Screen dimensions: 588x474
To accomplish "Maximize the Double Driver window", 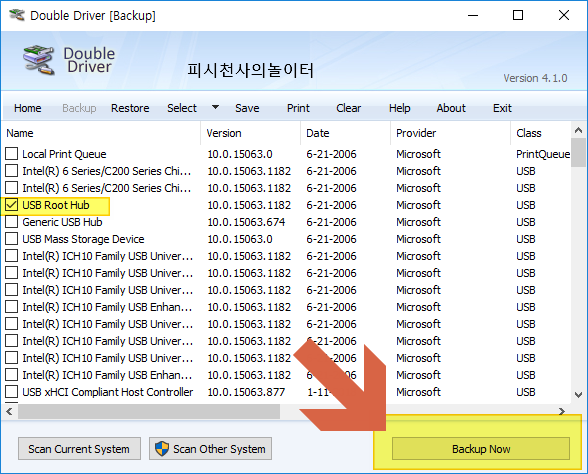I will coord(518,15).
